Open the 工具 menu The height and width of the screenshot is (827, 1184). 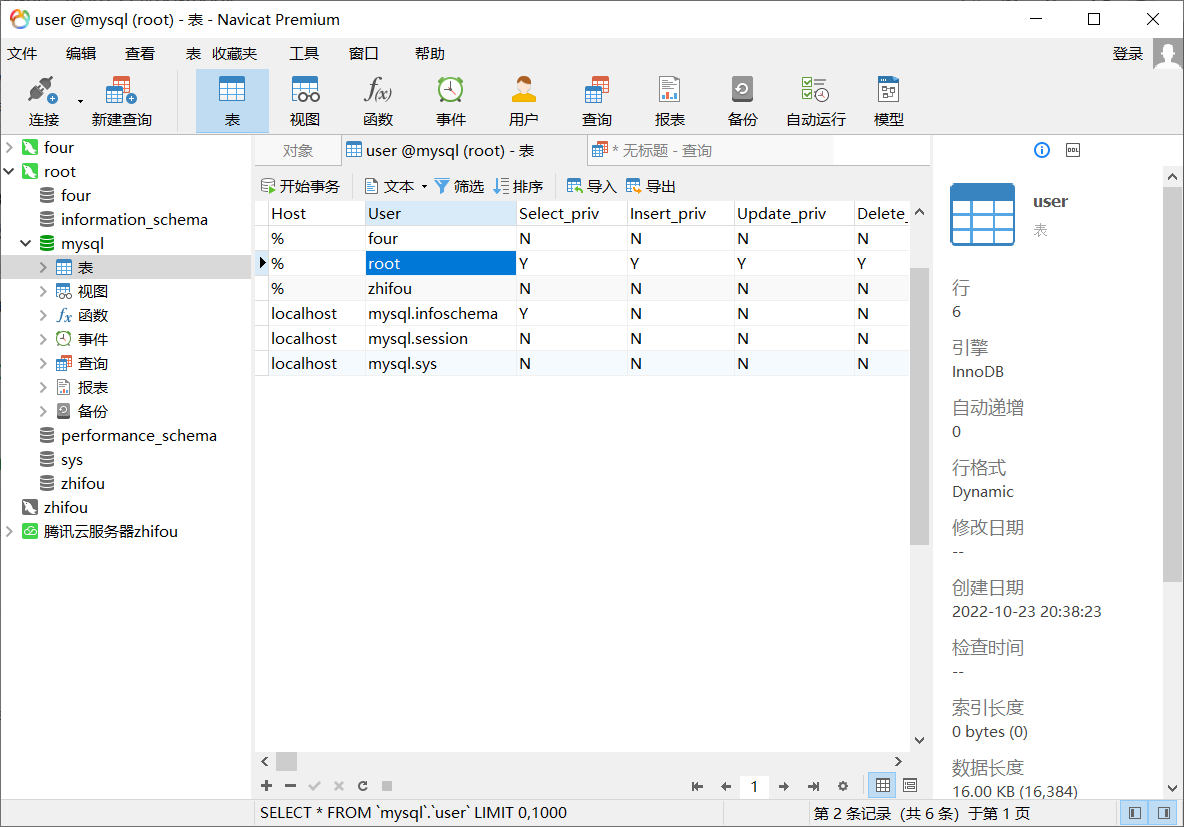(304, 54)
